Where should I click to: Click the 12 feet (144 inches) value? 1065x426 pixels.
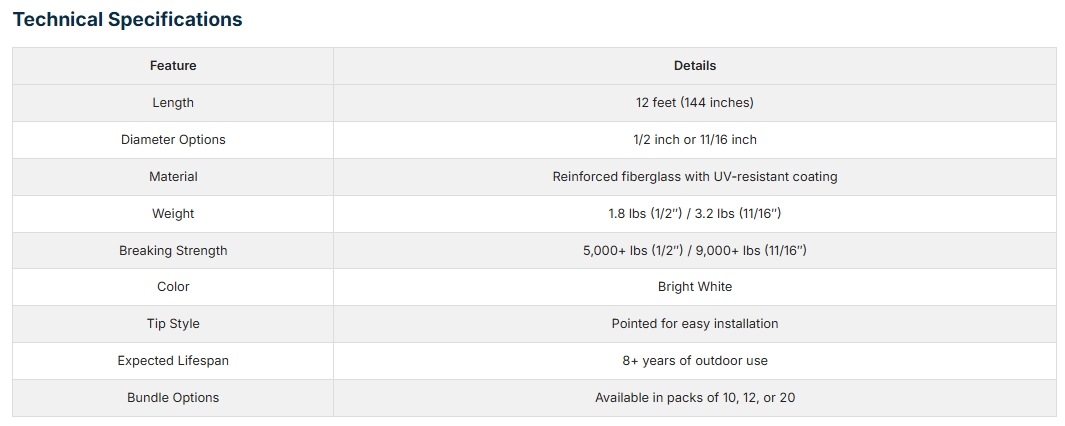pyautogui.click(x=695, y=103)
